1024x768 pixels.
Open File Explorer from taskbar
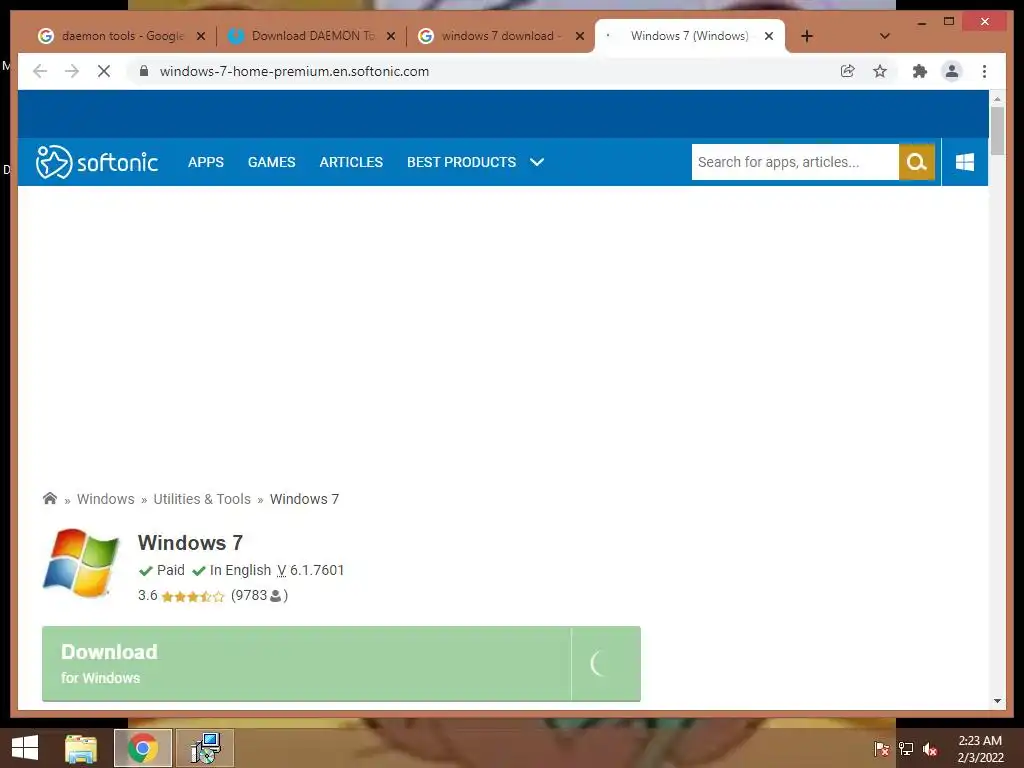[81, 748]
